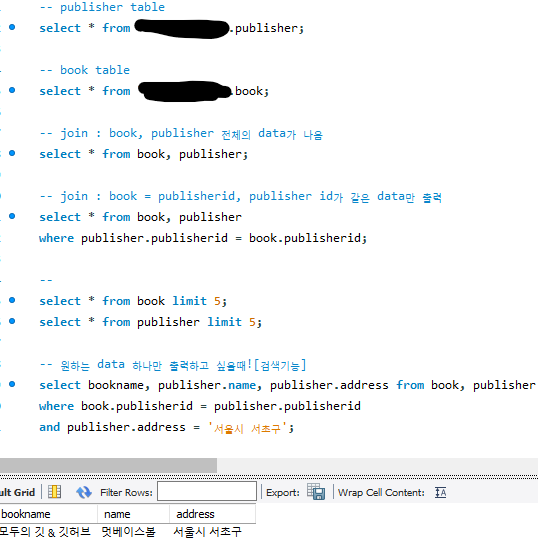This screenshot has width=538, height=544.
Task: Click the 'Filter Rows:' label
Action: click(126, 492)
